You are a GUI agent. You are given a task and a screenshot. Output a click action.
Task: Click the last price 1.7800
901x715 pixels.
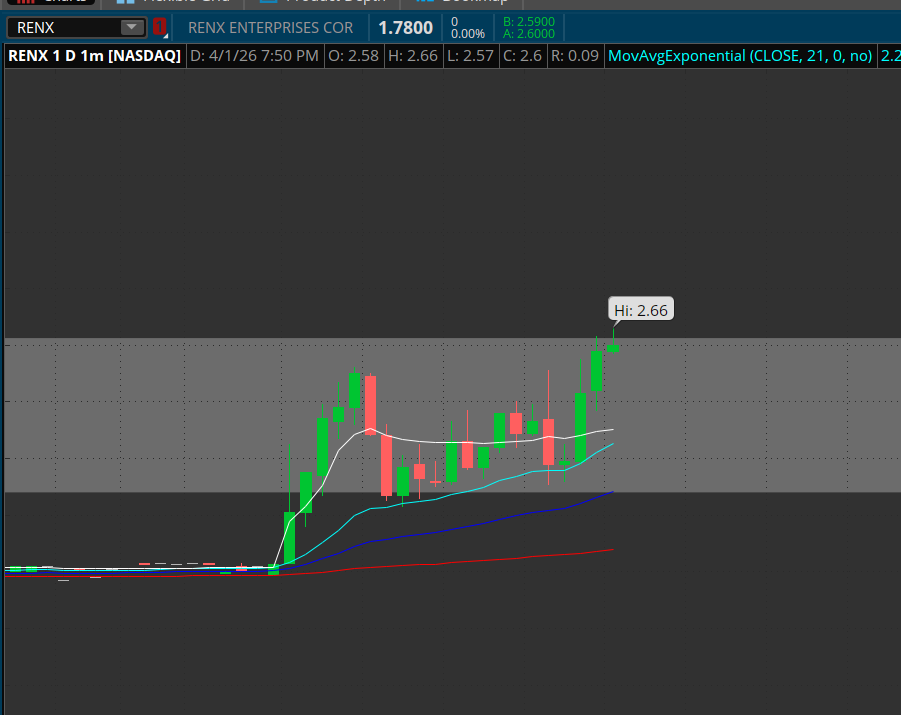point(406,28)
